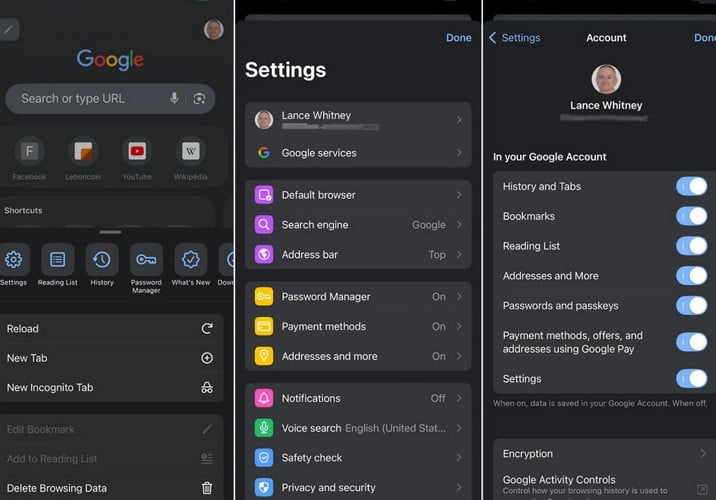Tap the Reload circular arrow icon
716x500 pixels.
pos(207,328)
